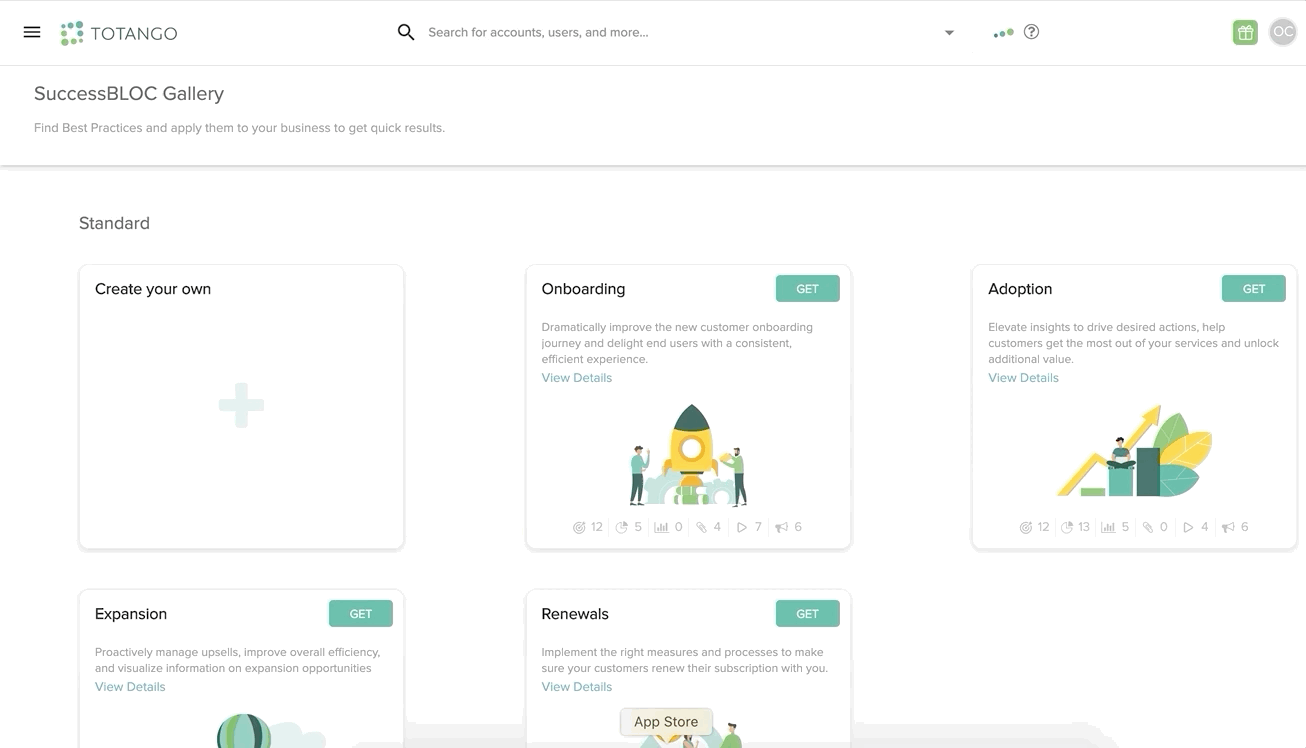Open the help question mark icon

(1032, 32)
